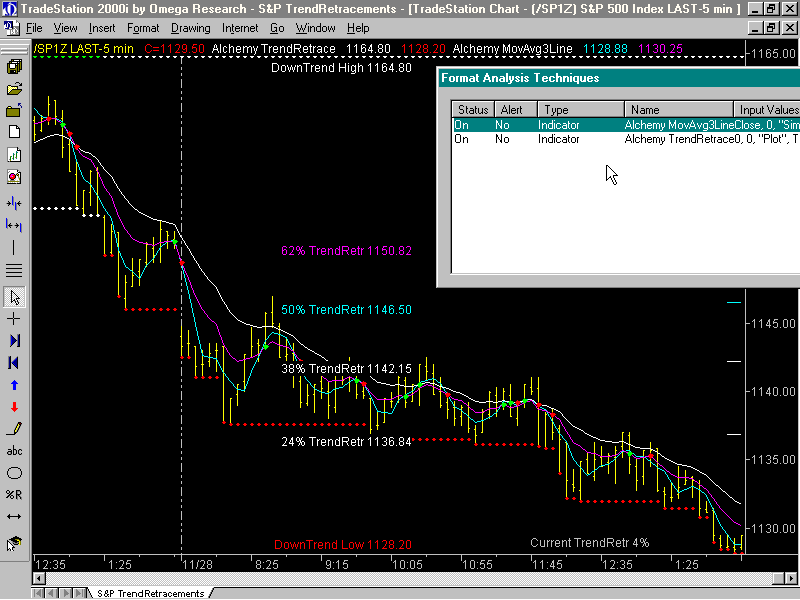Open the Help menu
This screenshot has height=600, width=800.
point(358,28)
